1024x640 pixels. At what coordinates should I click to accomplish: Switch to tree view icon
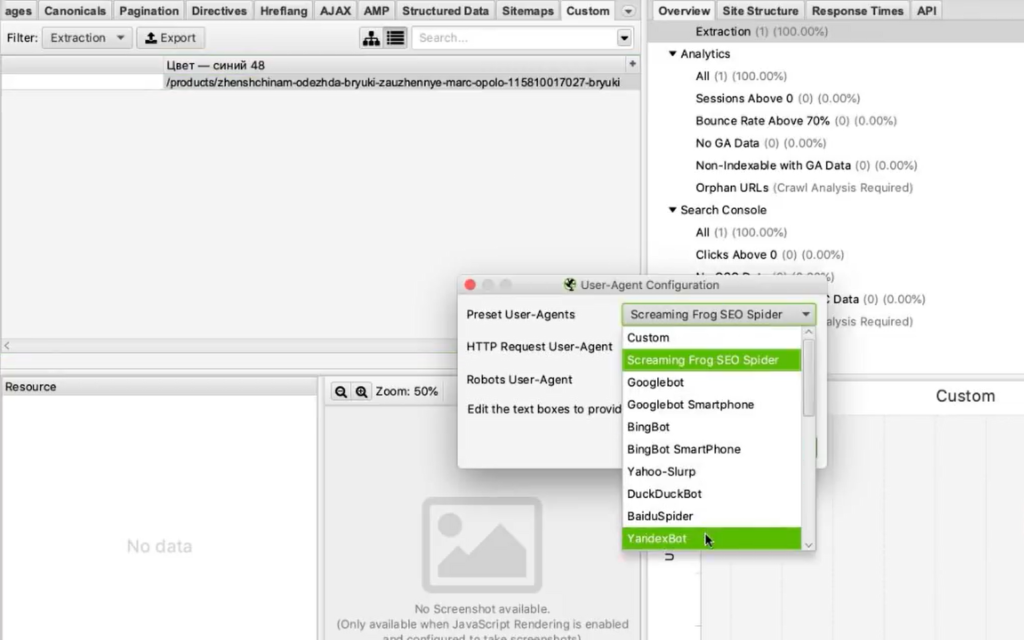(371, 38)
